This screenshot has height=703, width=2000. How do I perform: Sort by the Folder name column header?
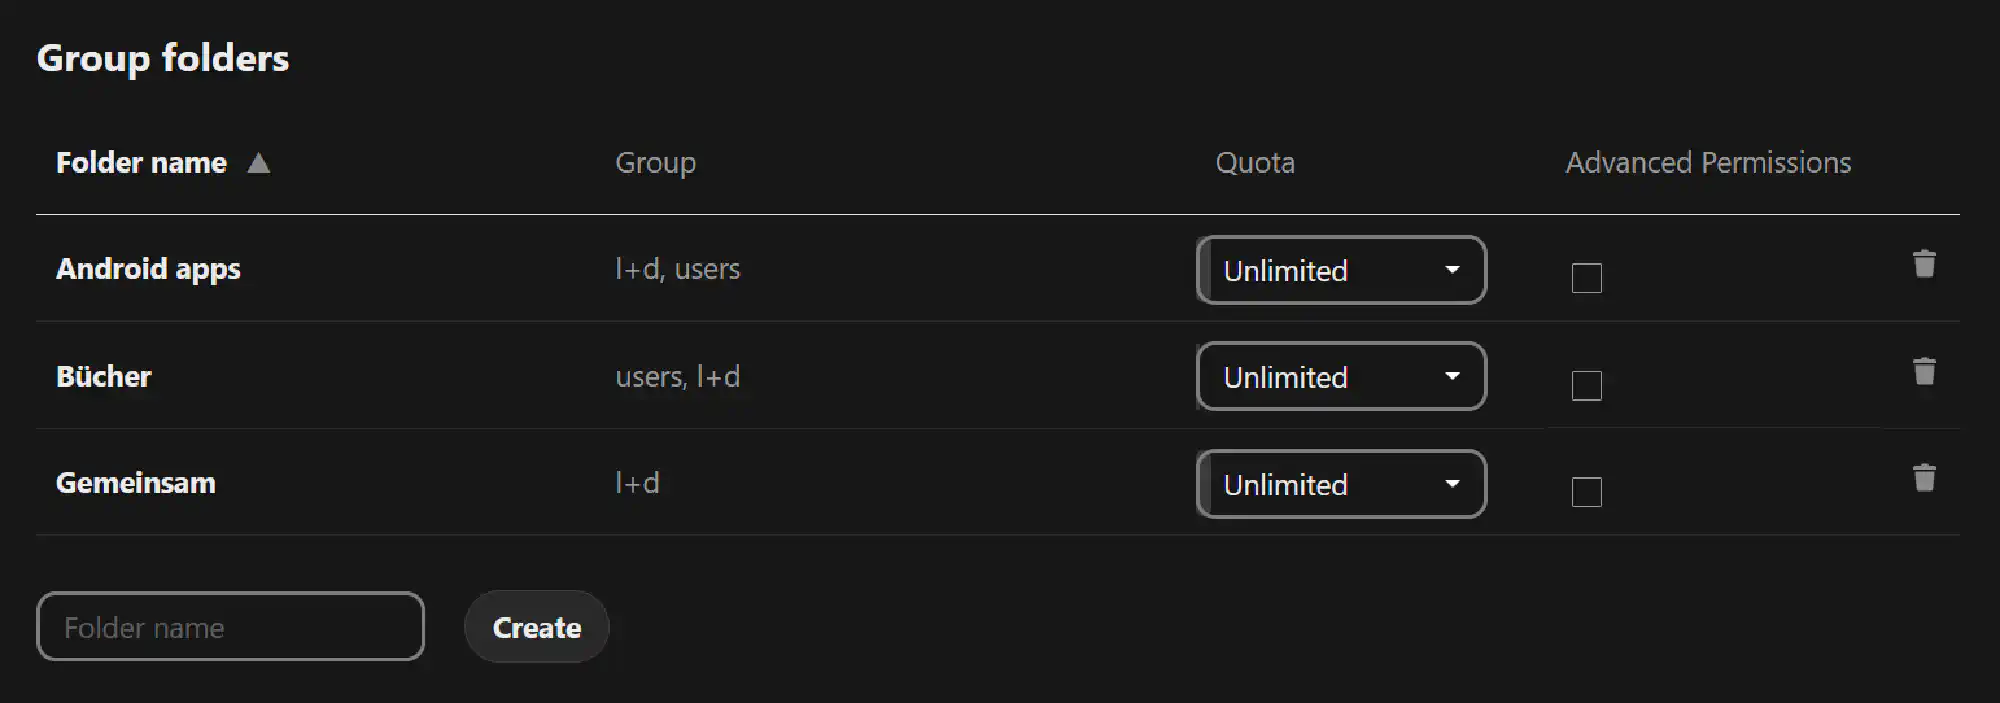pos(141,163)
